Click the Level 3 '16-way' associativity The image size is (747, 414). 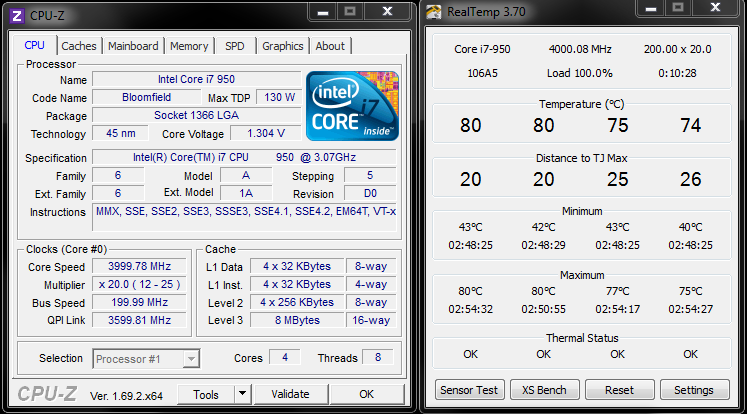[371, 320]
